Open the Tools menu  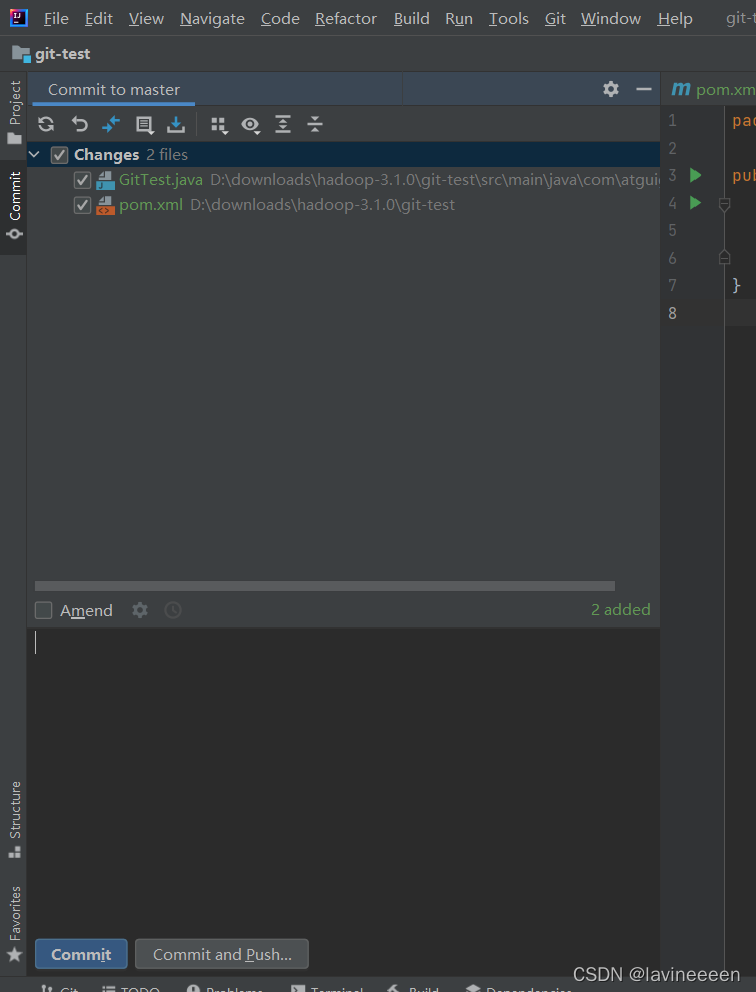click(x=509, y=19)
